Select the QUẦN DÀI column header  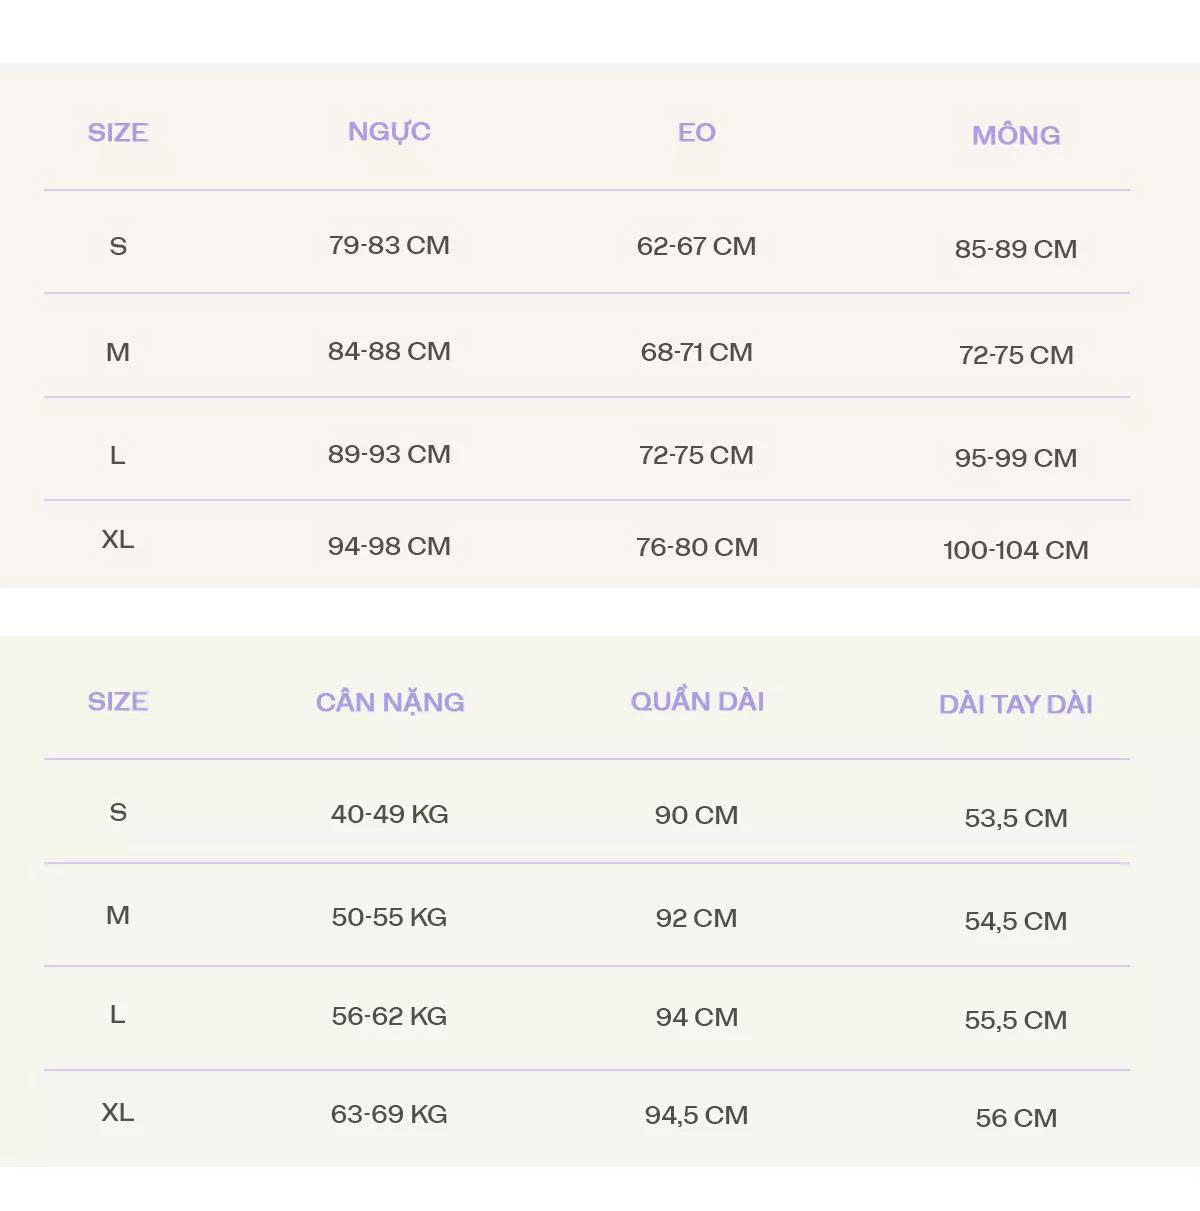click(697, 702)
